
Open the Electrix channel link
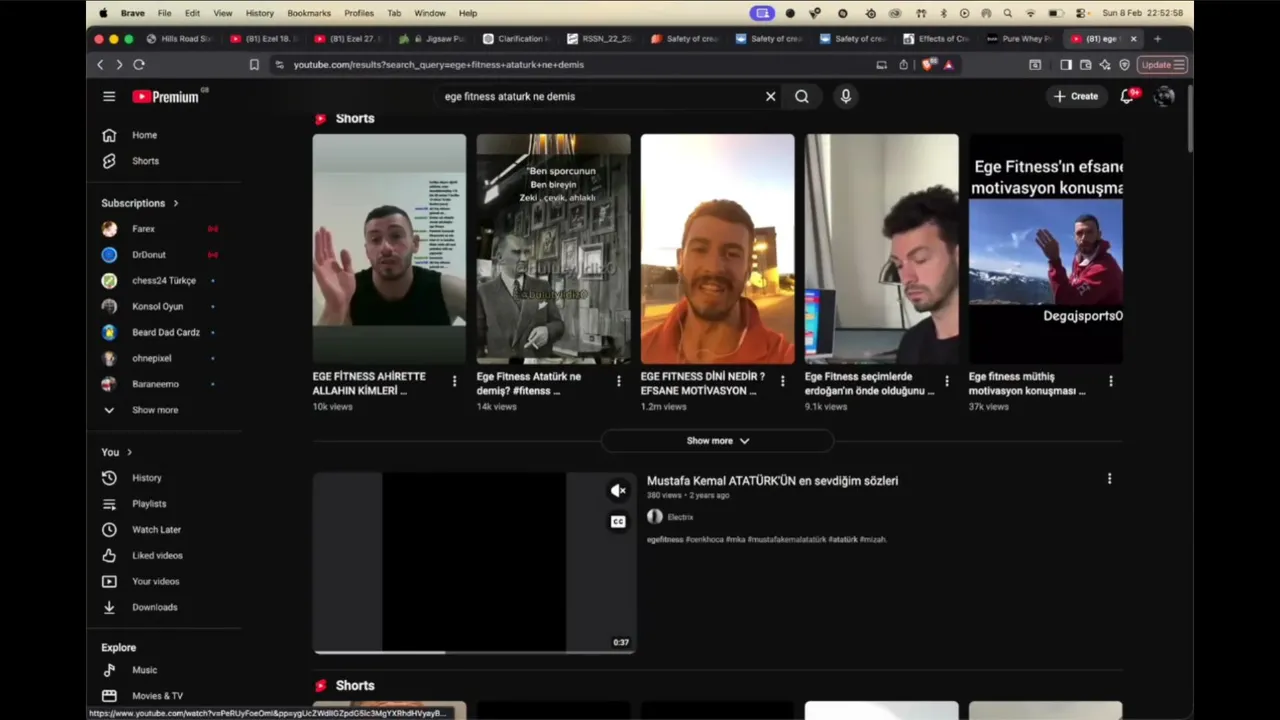[680, 517]
